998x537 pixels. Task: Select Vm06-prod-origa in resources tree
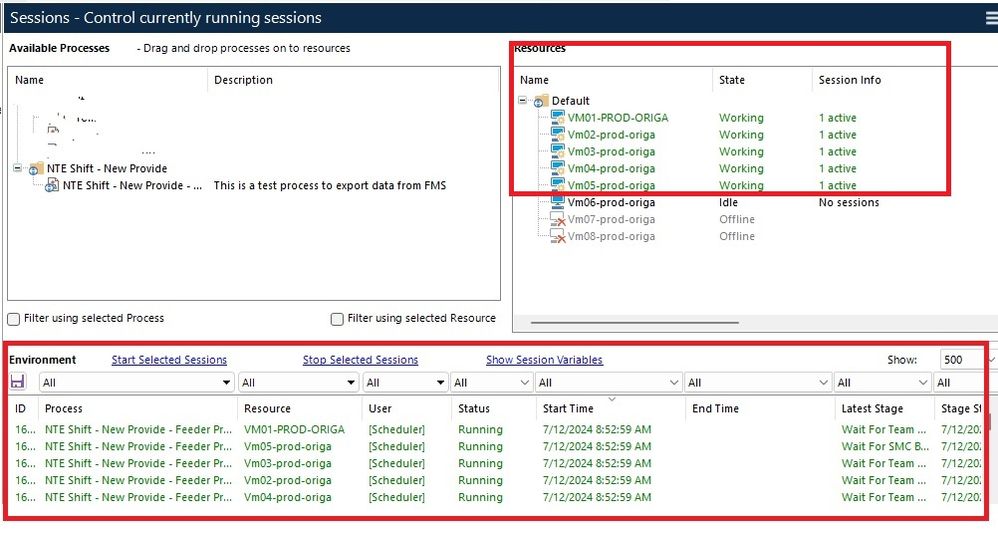tap(611, 202)
